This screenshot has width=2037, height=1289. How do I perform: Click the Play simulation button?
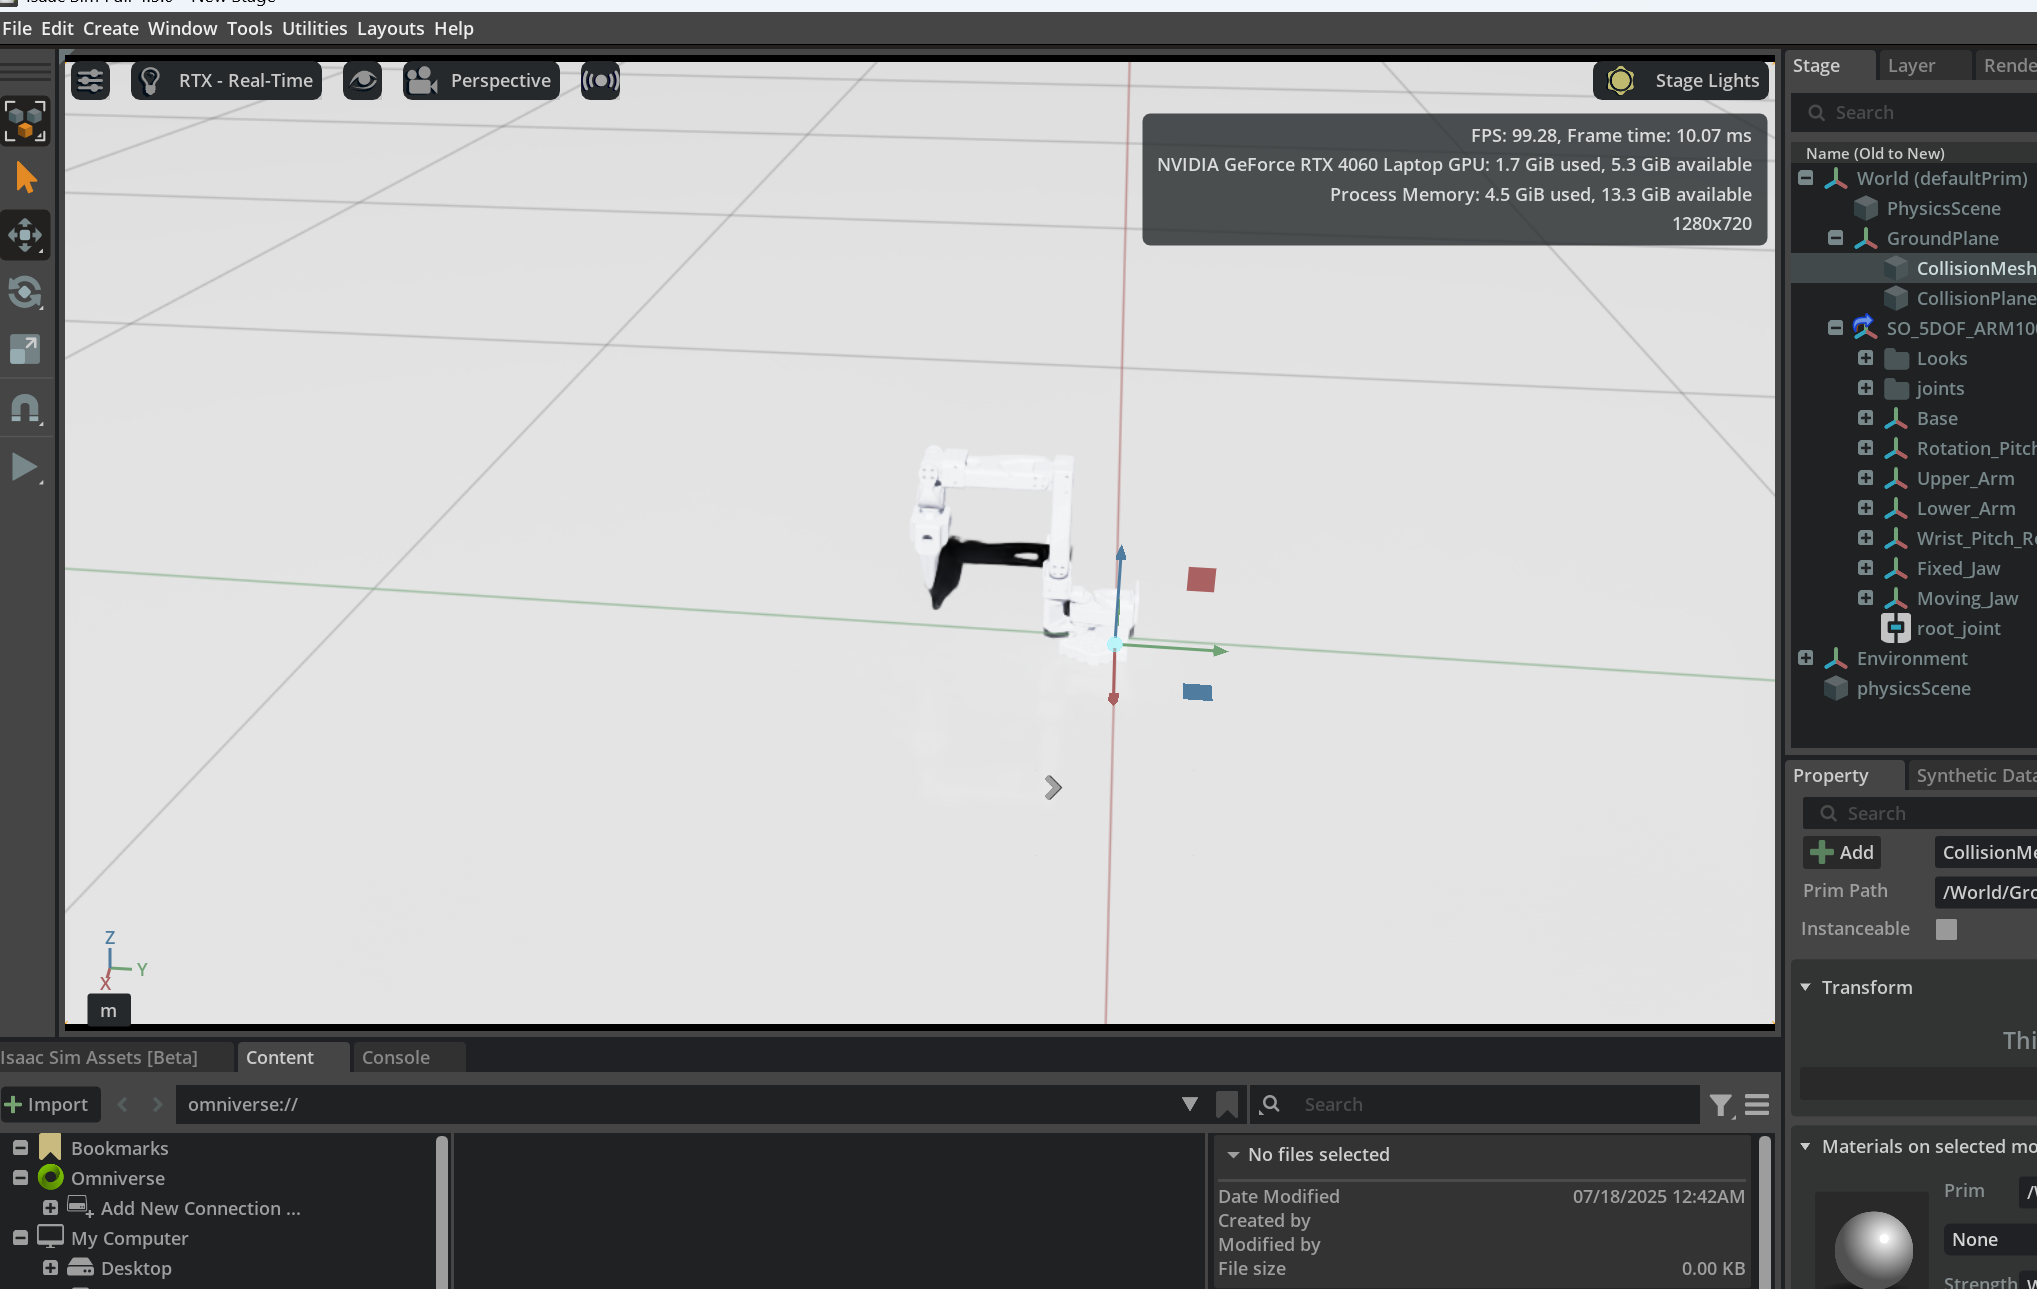point(25,466)
